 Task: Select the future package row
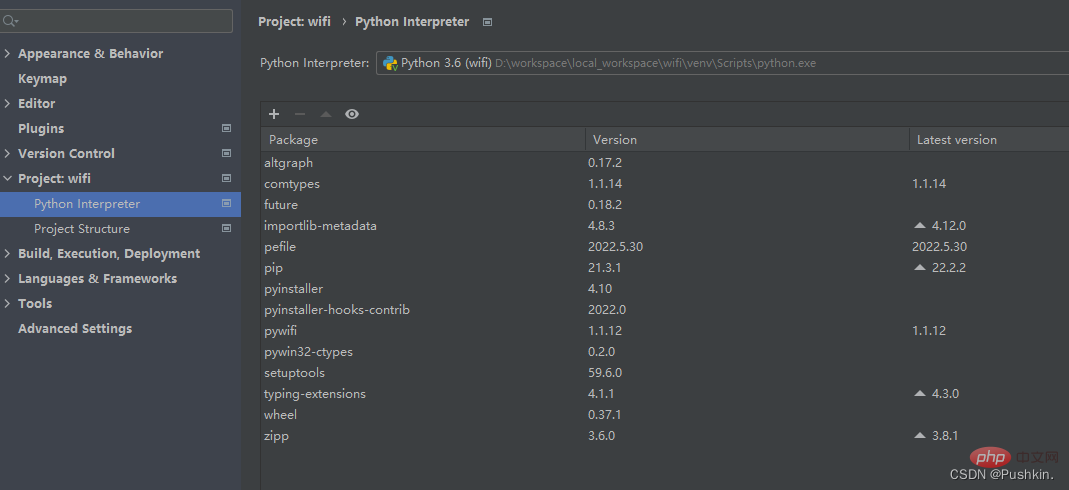click(x=665, y=205)
